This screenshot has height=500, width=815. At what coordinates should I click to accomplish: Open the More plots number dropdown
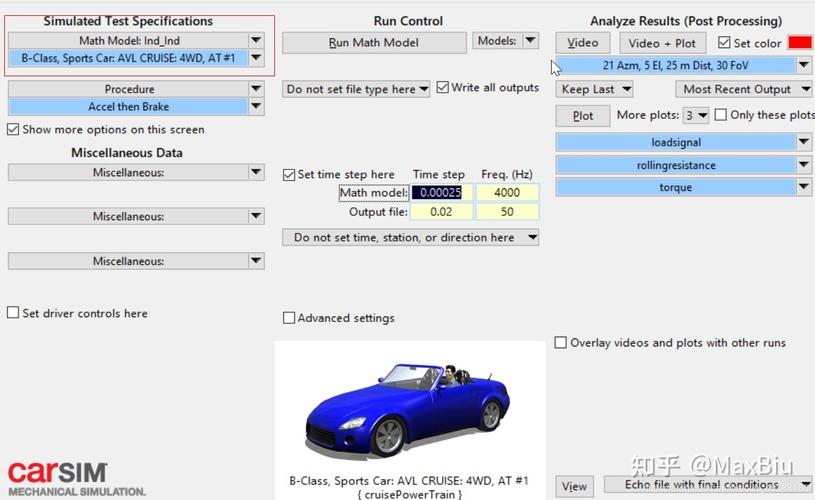[697, 116]
